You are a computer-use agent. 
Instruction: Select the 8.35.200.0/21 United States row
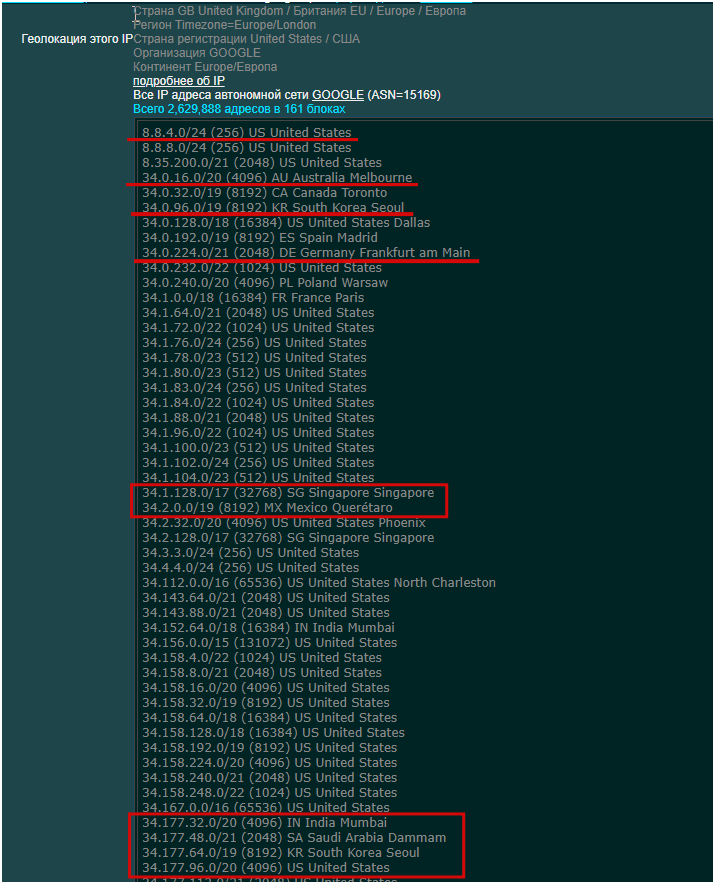(x=261, y=163)
